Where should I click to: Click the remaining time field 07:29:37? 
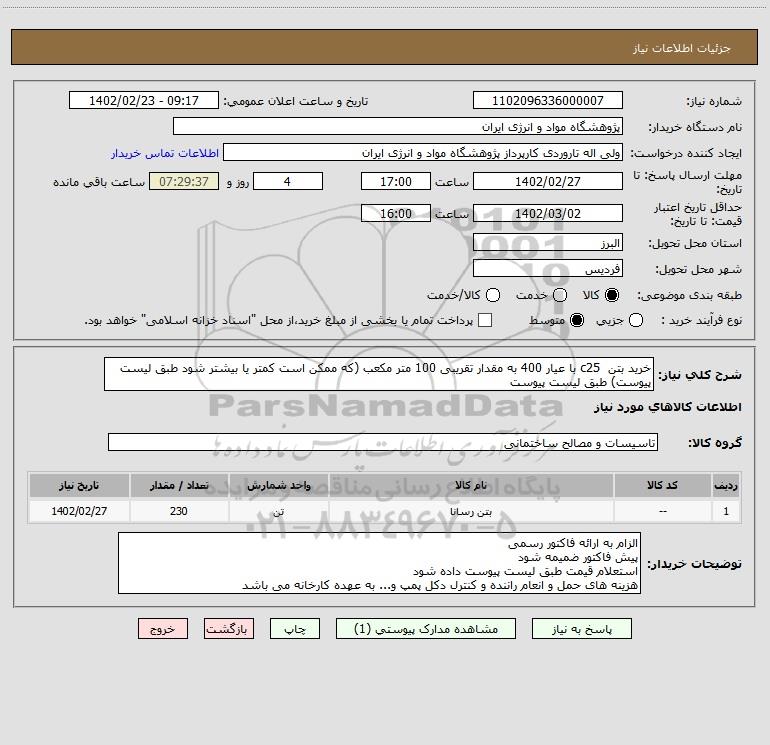point(184,181)
